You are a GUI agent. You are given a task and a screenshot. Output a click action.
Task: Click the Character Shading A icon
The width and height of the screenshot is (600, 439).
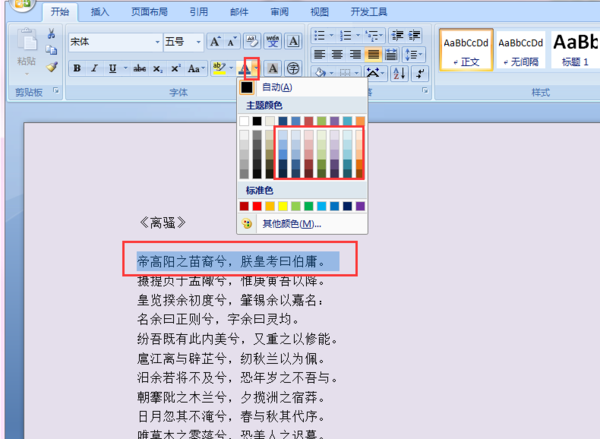pos(273,69)
